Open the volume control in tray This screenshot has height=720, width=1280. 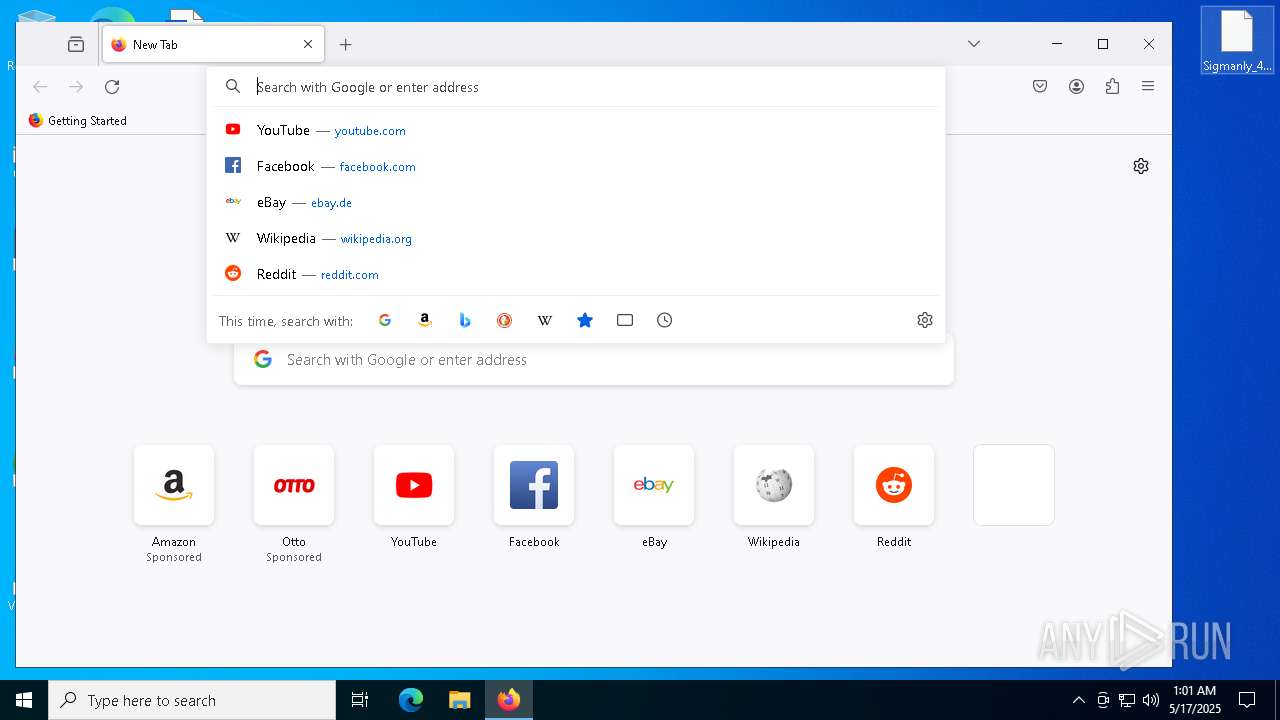(x=1151, y=700)
